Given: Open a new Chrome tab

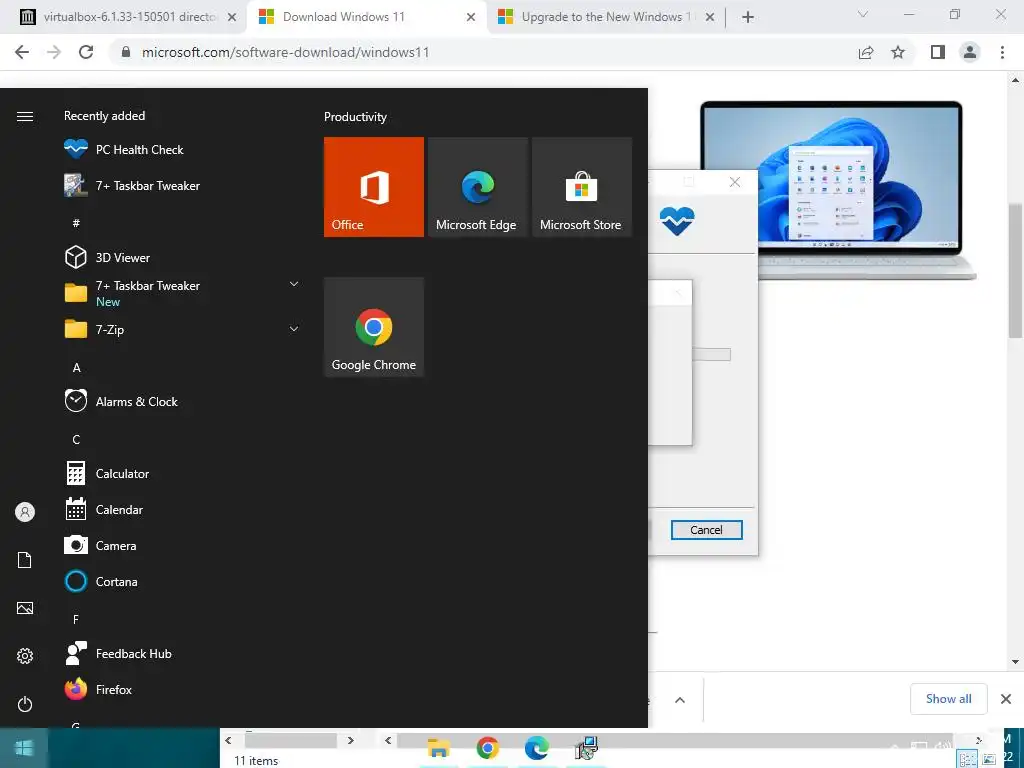Looking at the screenshot, I should [748, 17].
